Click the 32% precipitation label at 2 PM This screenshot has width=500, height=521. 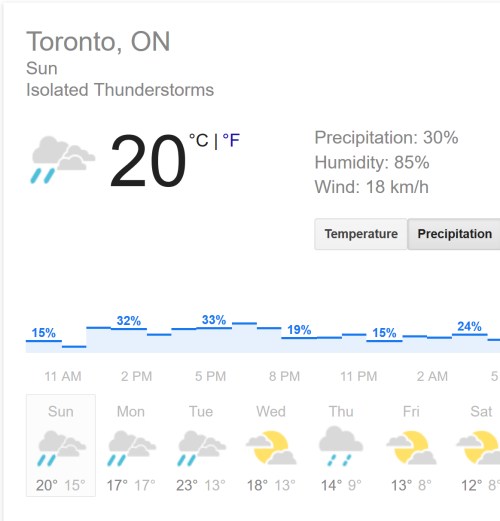click(x=129, y=321)
